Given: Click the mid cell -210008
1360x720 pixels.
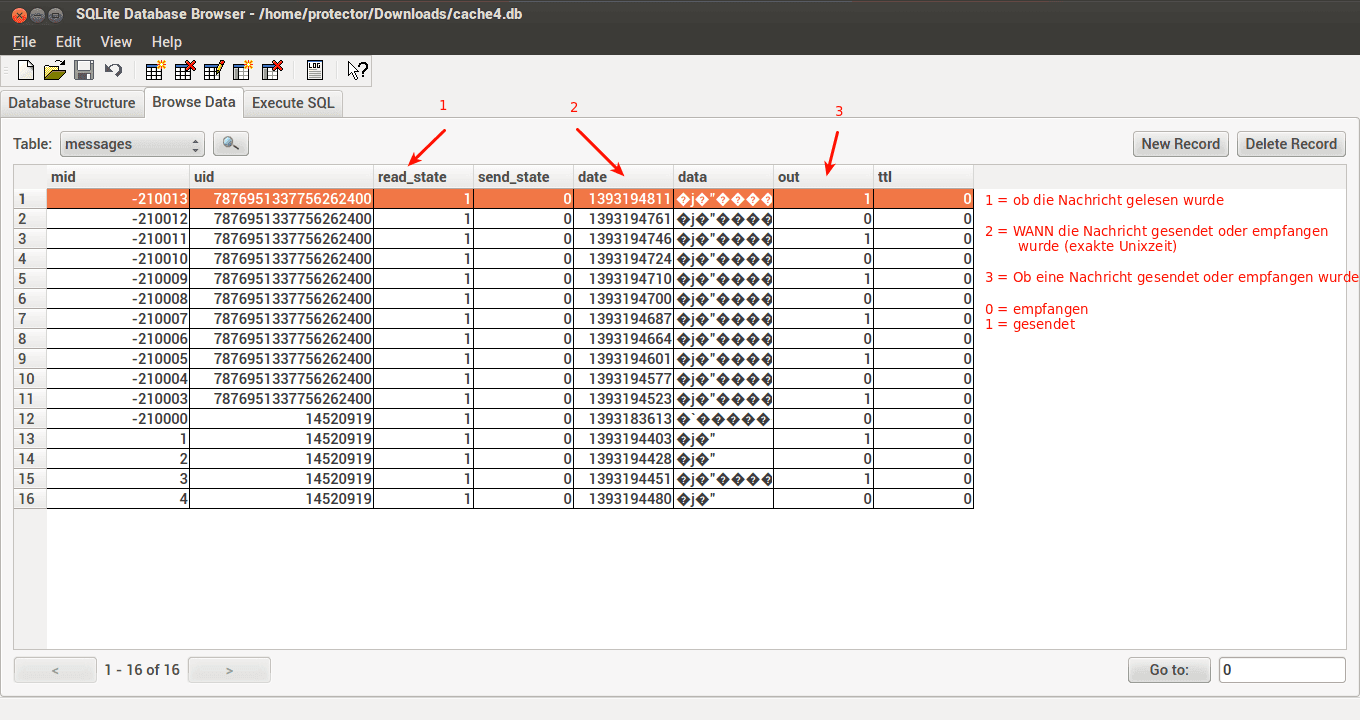Looking at the screenshot, I should pos(118,299).
